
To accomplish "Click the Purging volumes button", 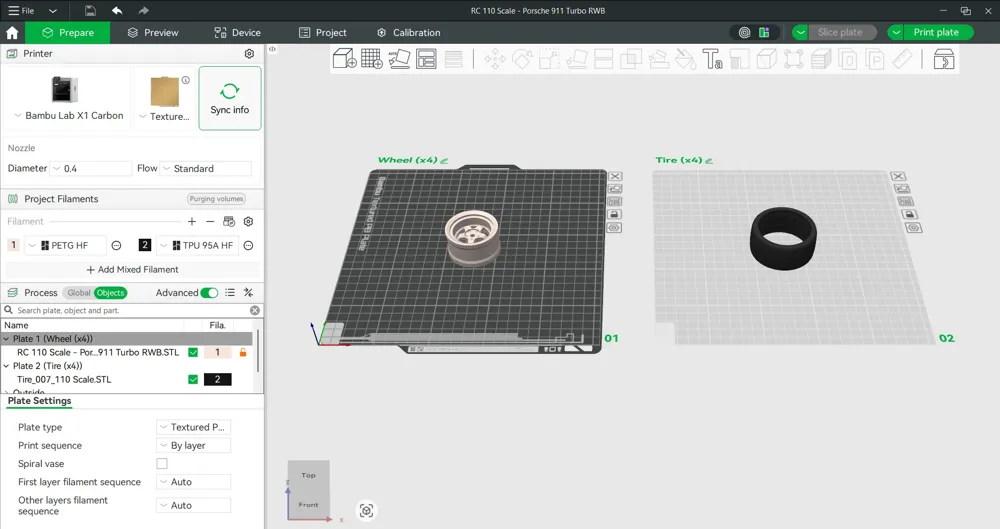I will click(216, 198).
